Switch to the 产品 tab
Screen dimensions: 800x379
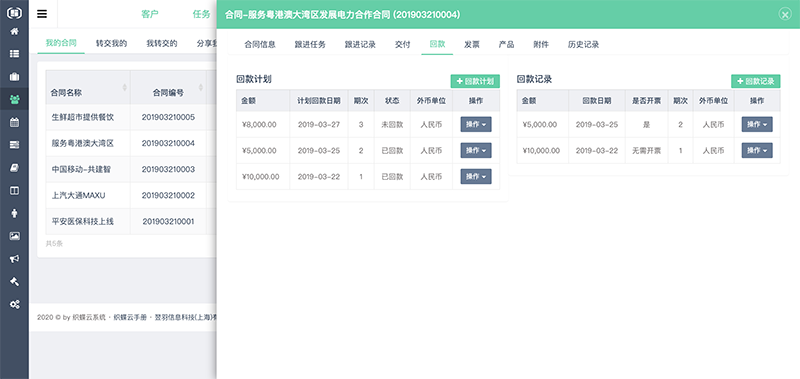tap(506, 44)
